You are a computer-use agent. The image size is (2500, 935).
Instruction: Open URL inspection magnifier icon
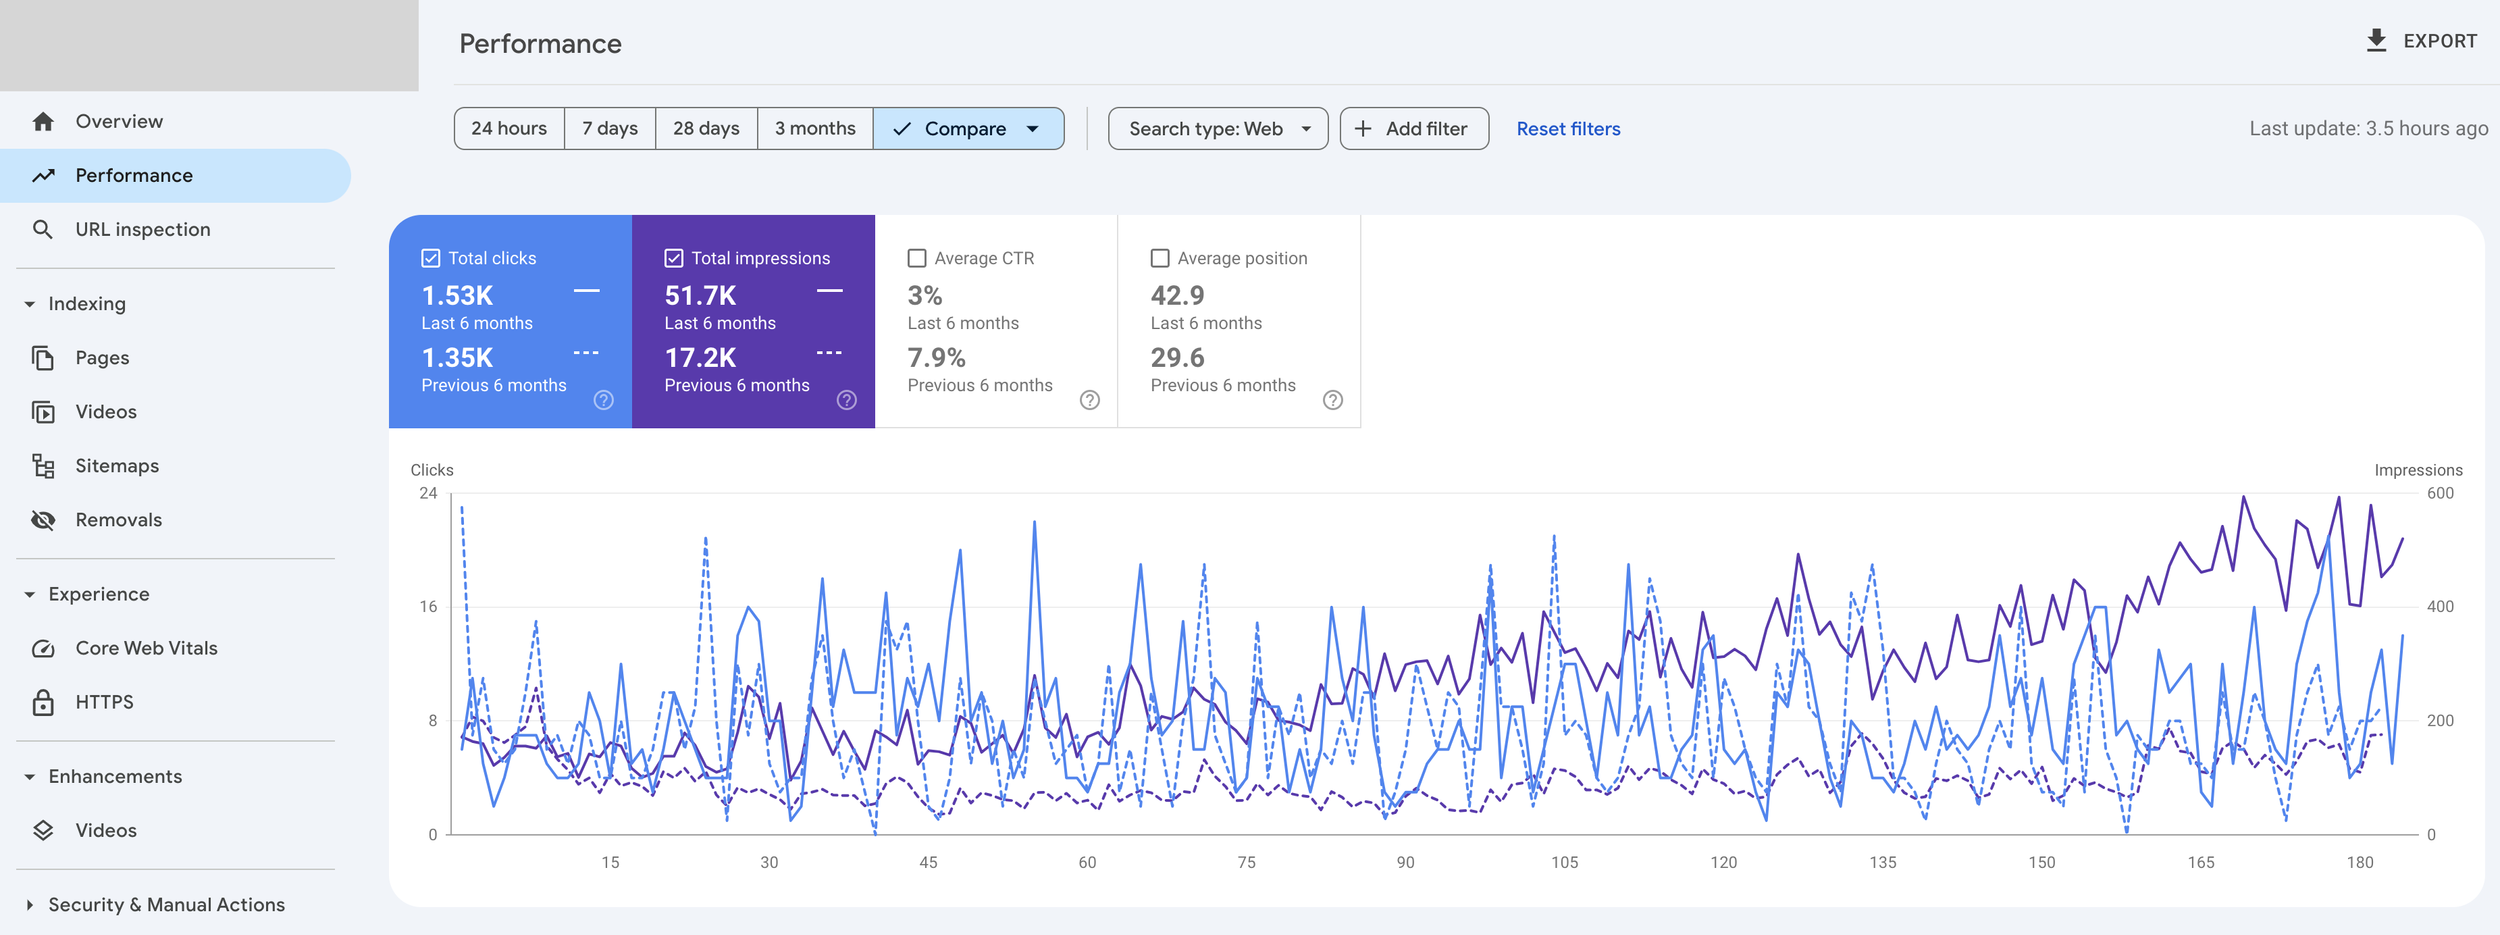42,229
